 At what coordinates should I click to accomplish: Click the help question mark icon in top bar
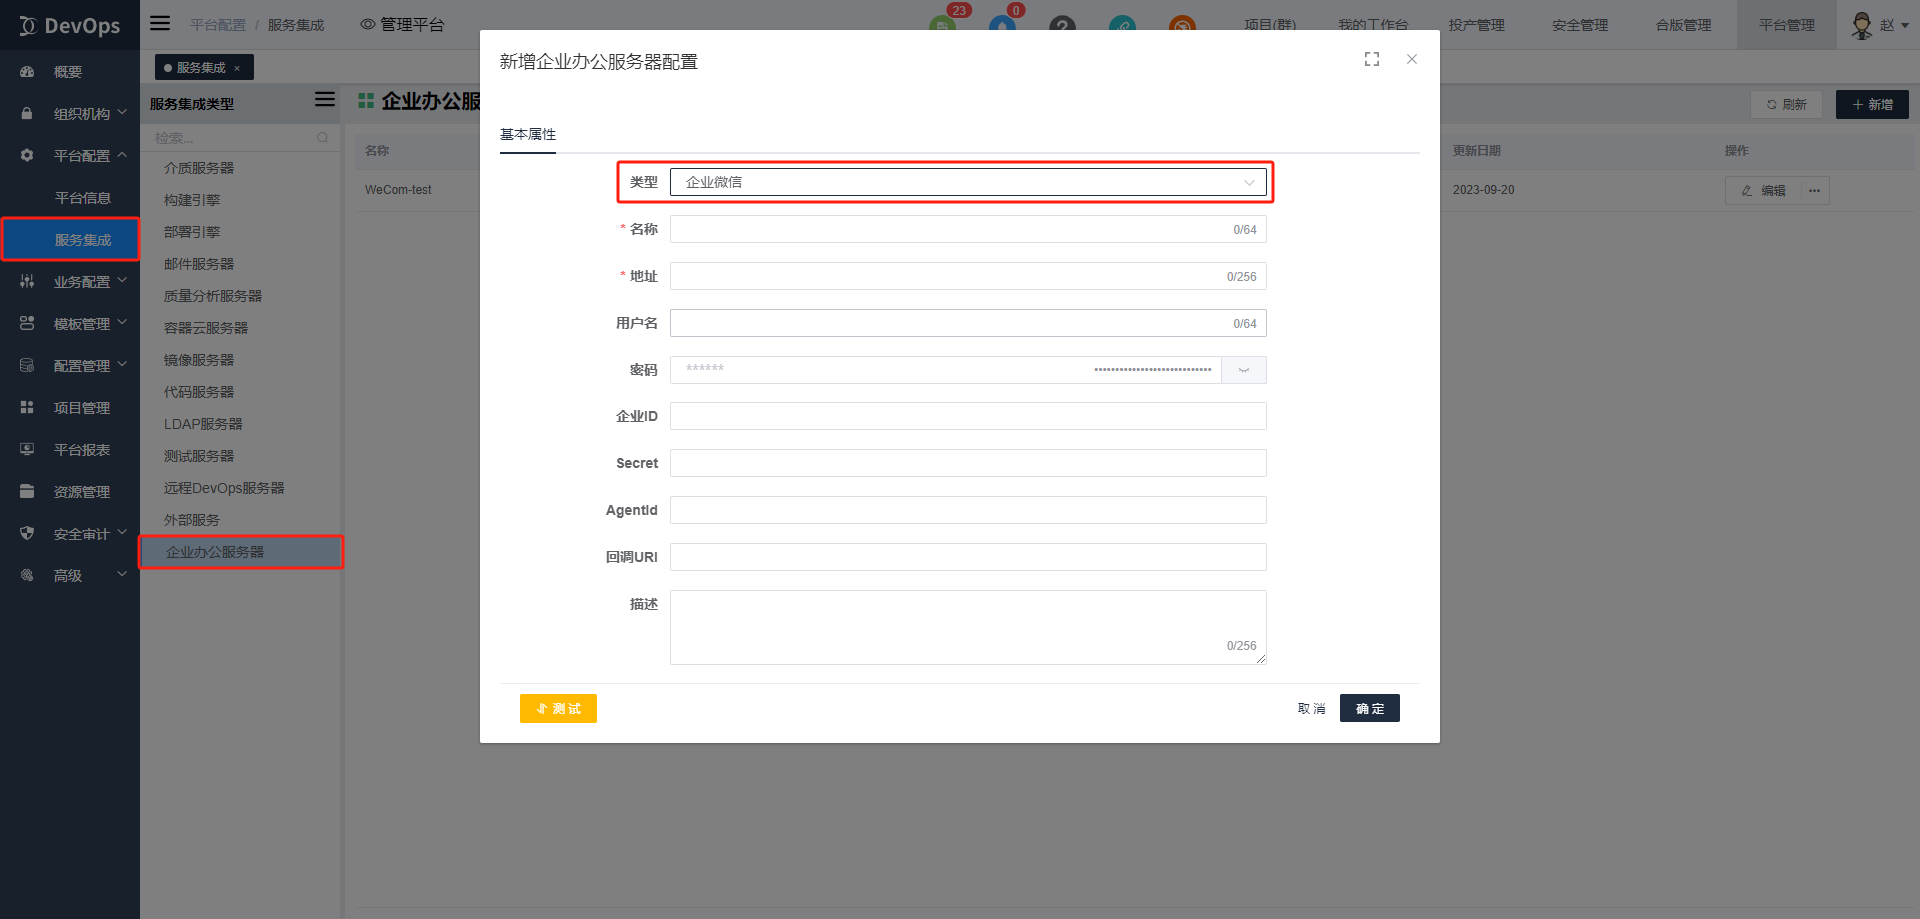(x=1062, y=25)
